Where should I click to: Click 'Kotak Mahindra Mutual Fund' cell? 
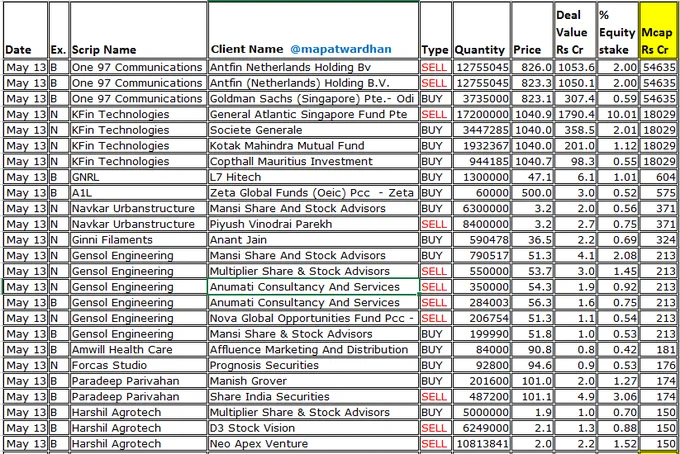point(314,146)
